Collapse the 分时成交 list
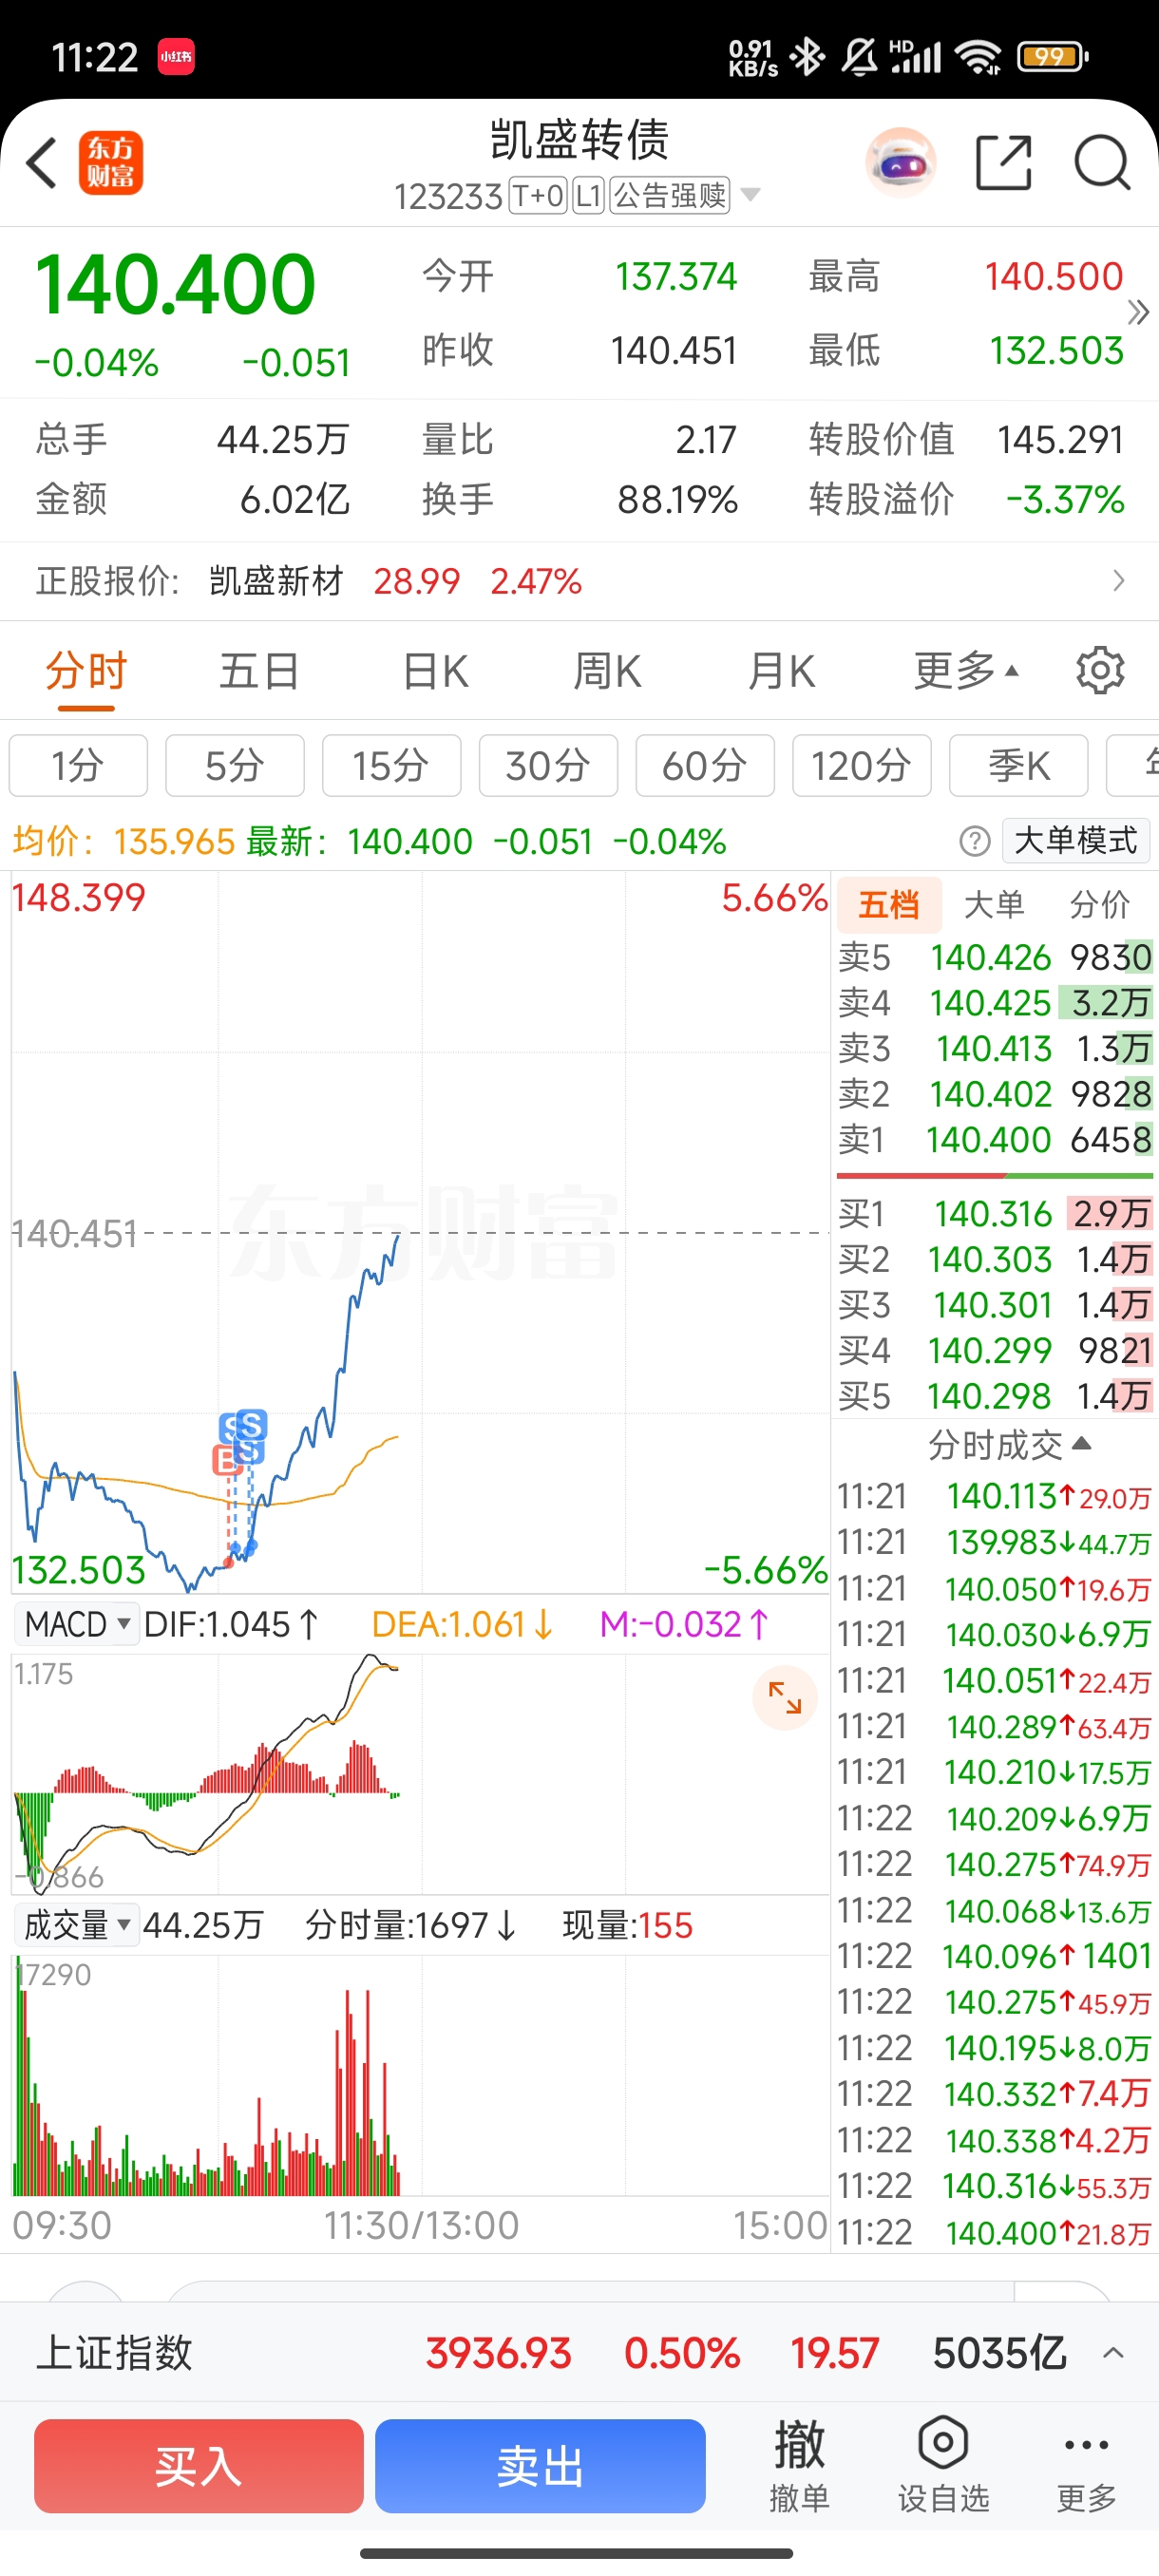 pos(1009,1445)
